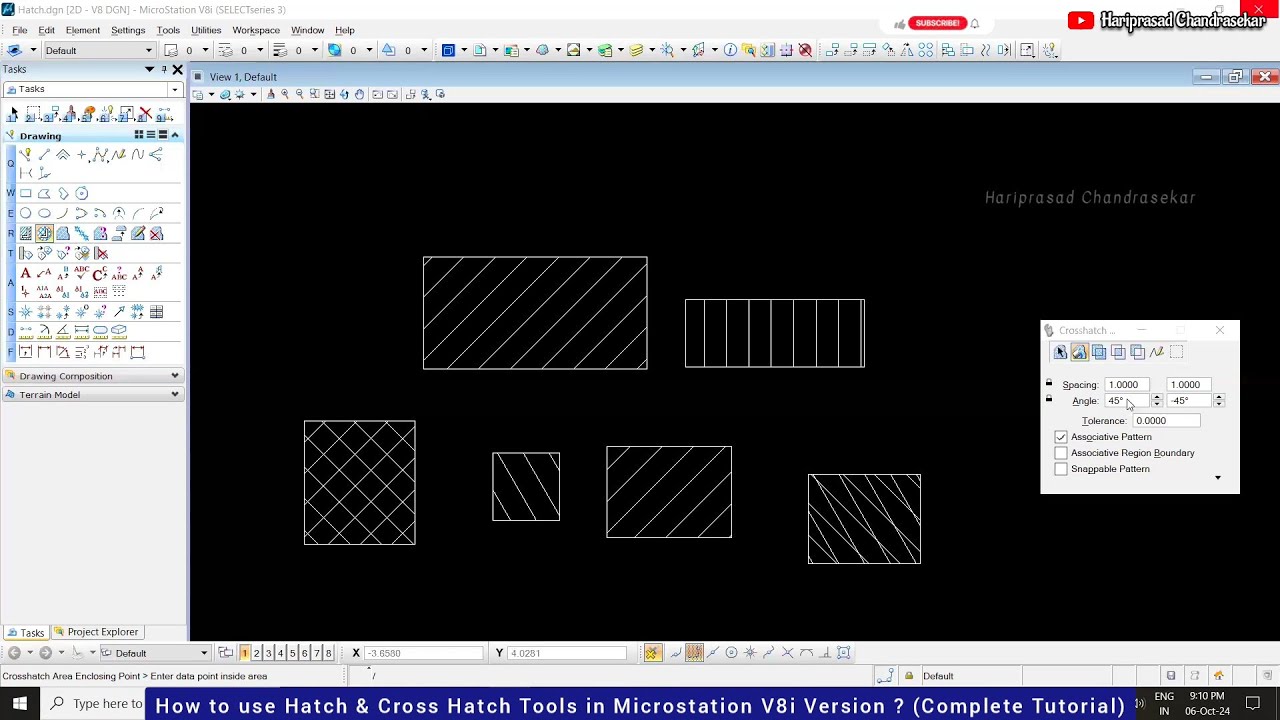
Task: Select the Place Block tool in row W
Action: [x=26, y=194]
